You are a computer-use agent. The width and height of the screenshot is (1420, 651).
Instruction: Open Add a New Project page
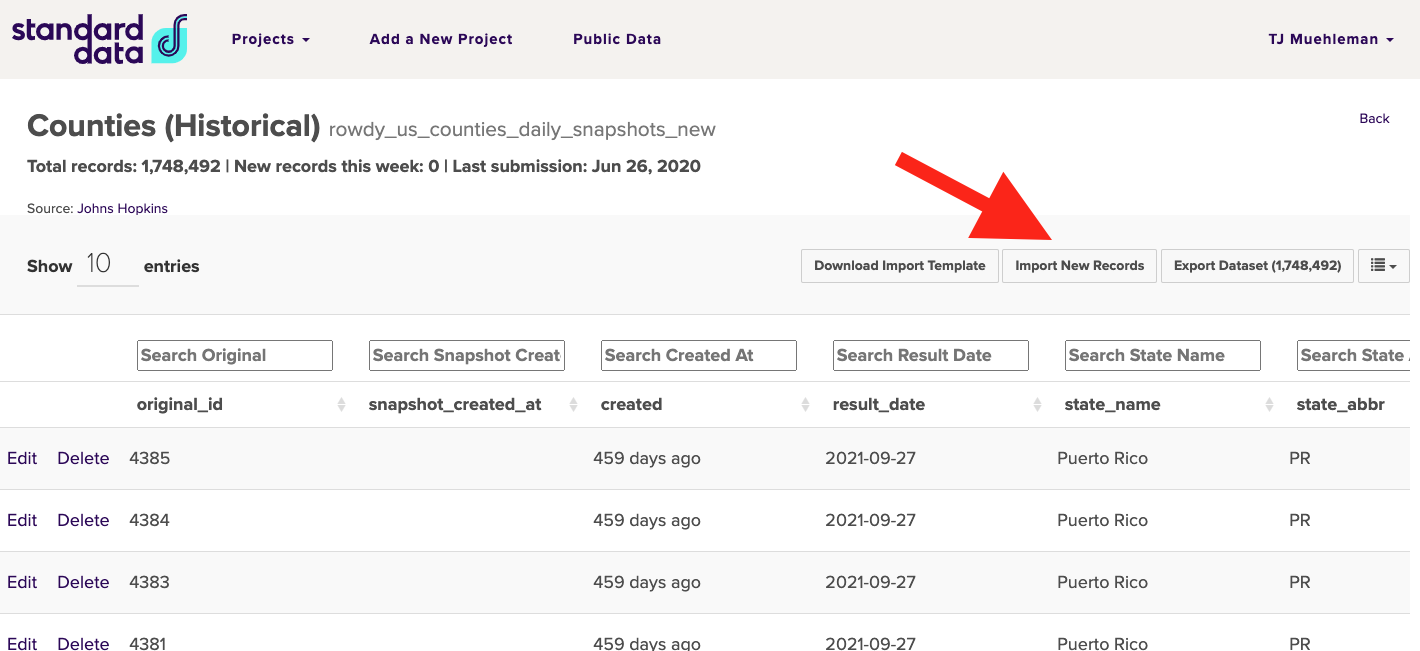coord(441,39)
